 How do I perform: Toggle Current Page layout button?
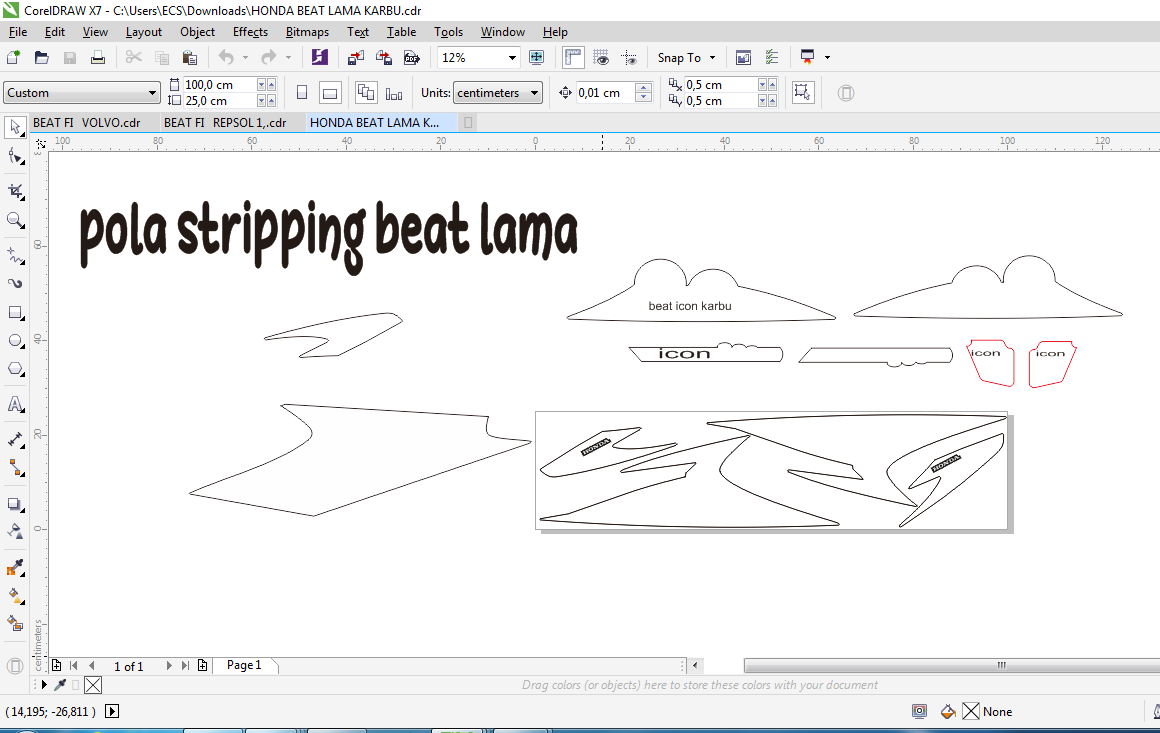[394, 94]
